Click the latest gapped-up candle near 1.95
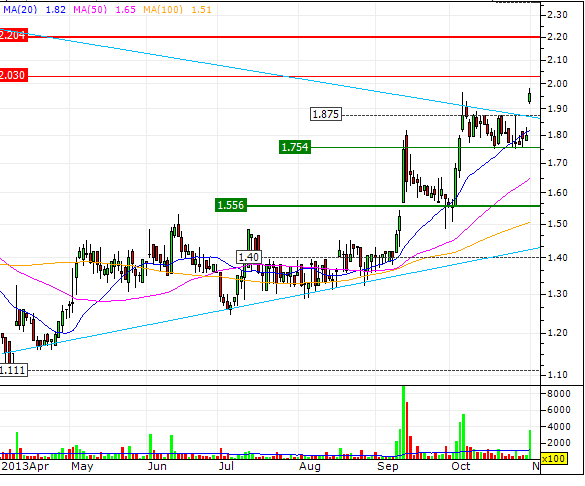The height and width of the screenshot is (486, 585). [529, 96]
